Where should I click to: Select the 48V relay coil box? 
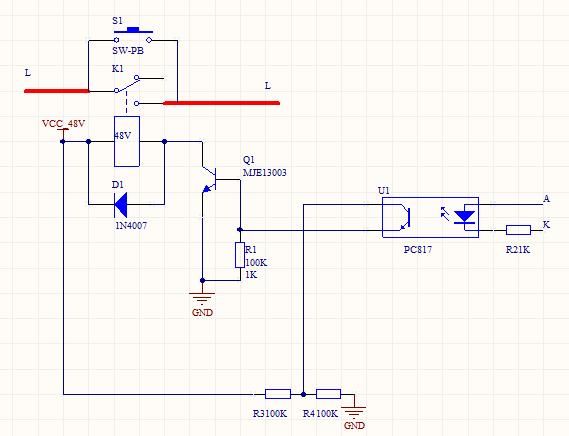pyautogui.click(x=127, y=142)
